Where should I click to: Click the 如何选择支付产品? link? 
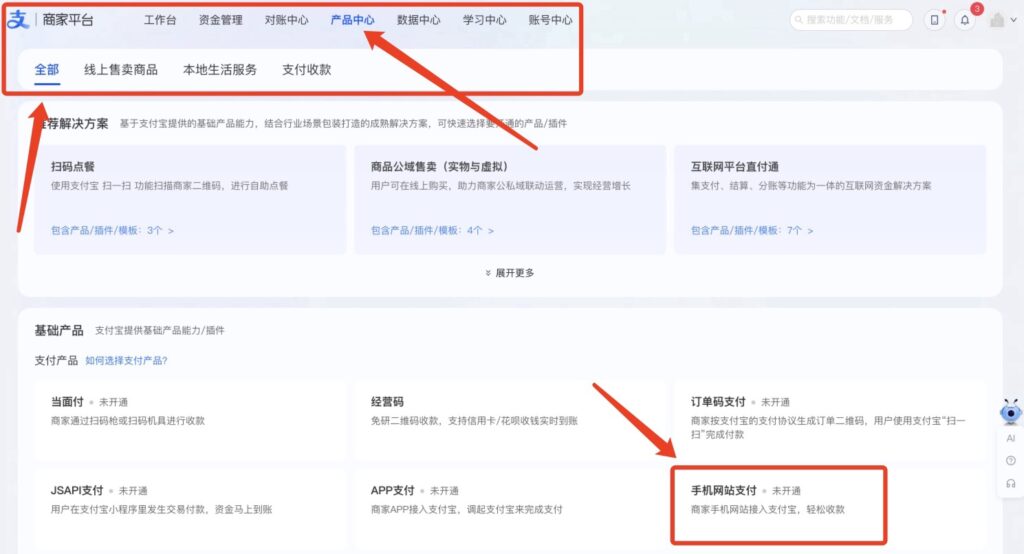pyautogui.click(x=127, y=361)
